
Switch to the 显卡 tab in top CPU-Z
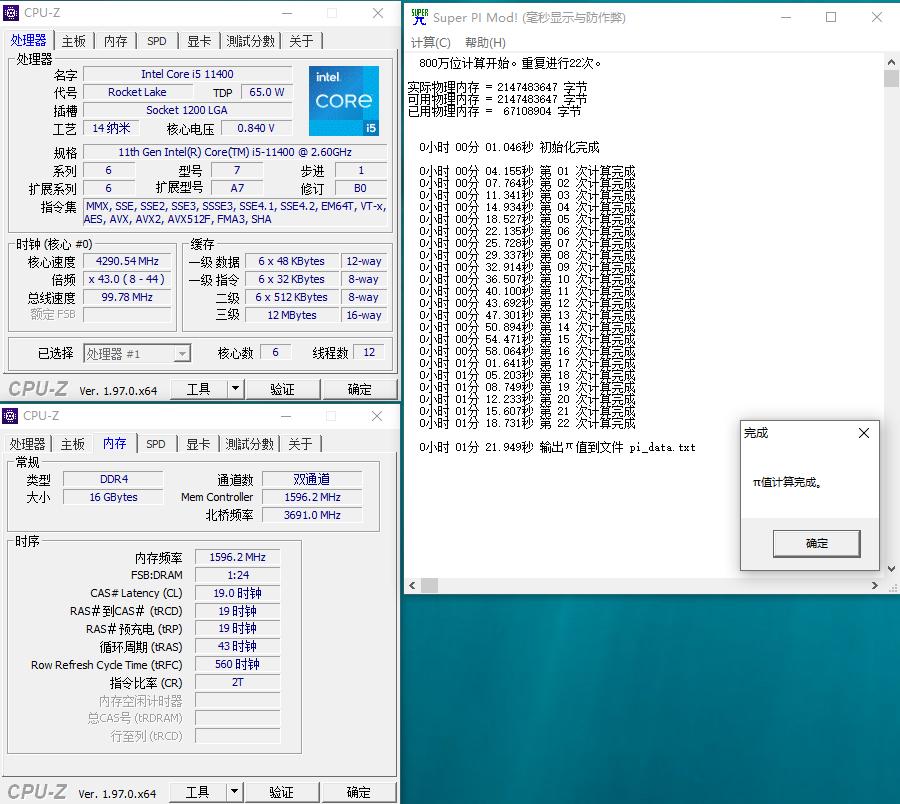point(199,41)
